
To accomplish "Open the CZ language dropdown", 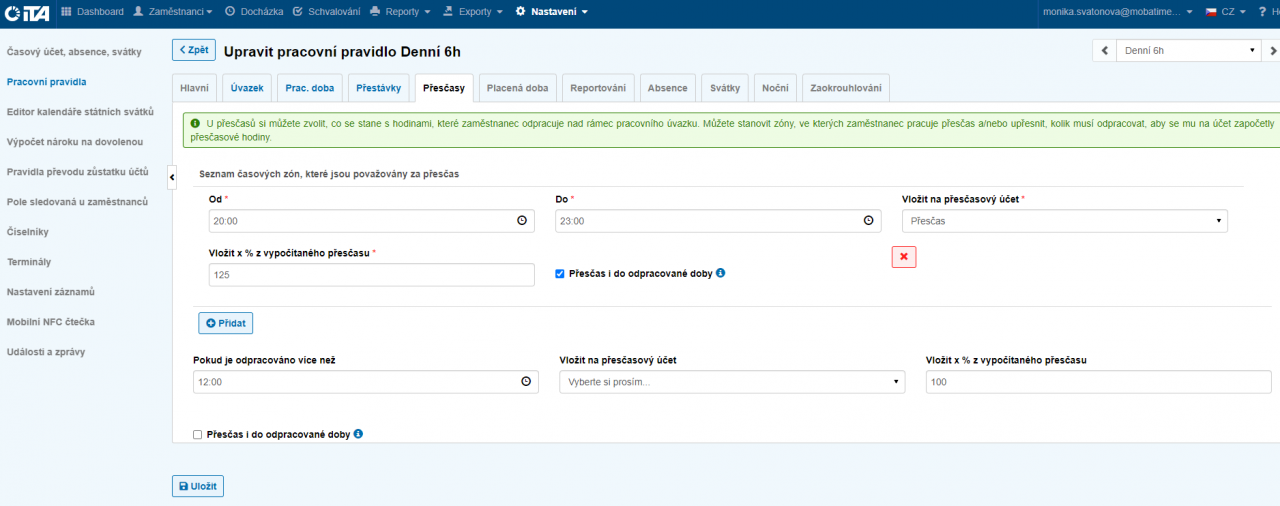I will 1225,12.
